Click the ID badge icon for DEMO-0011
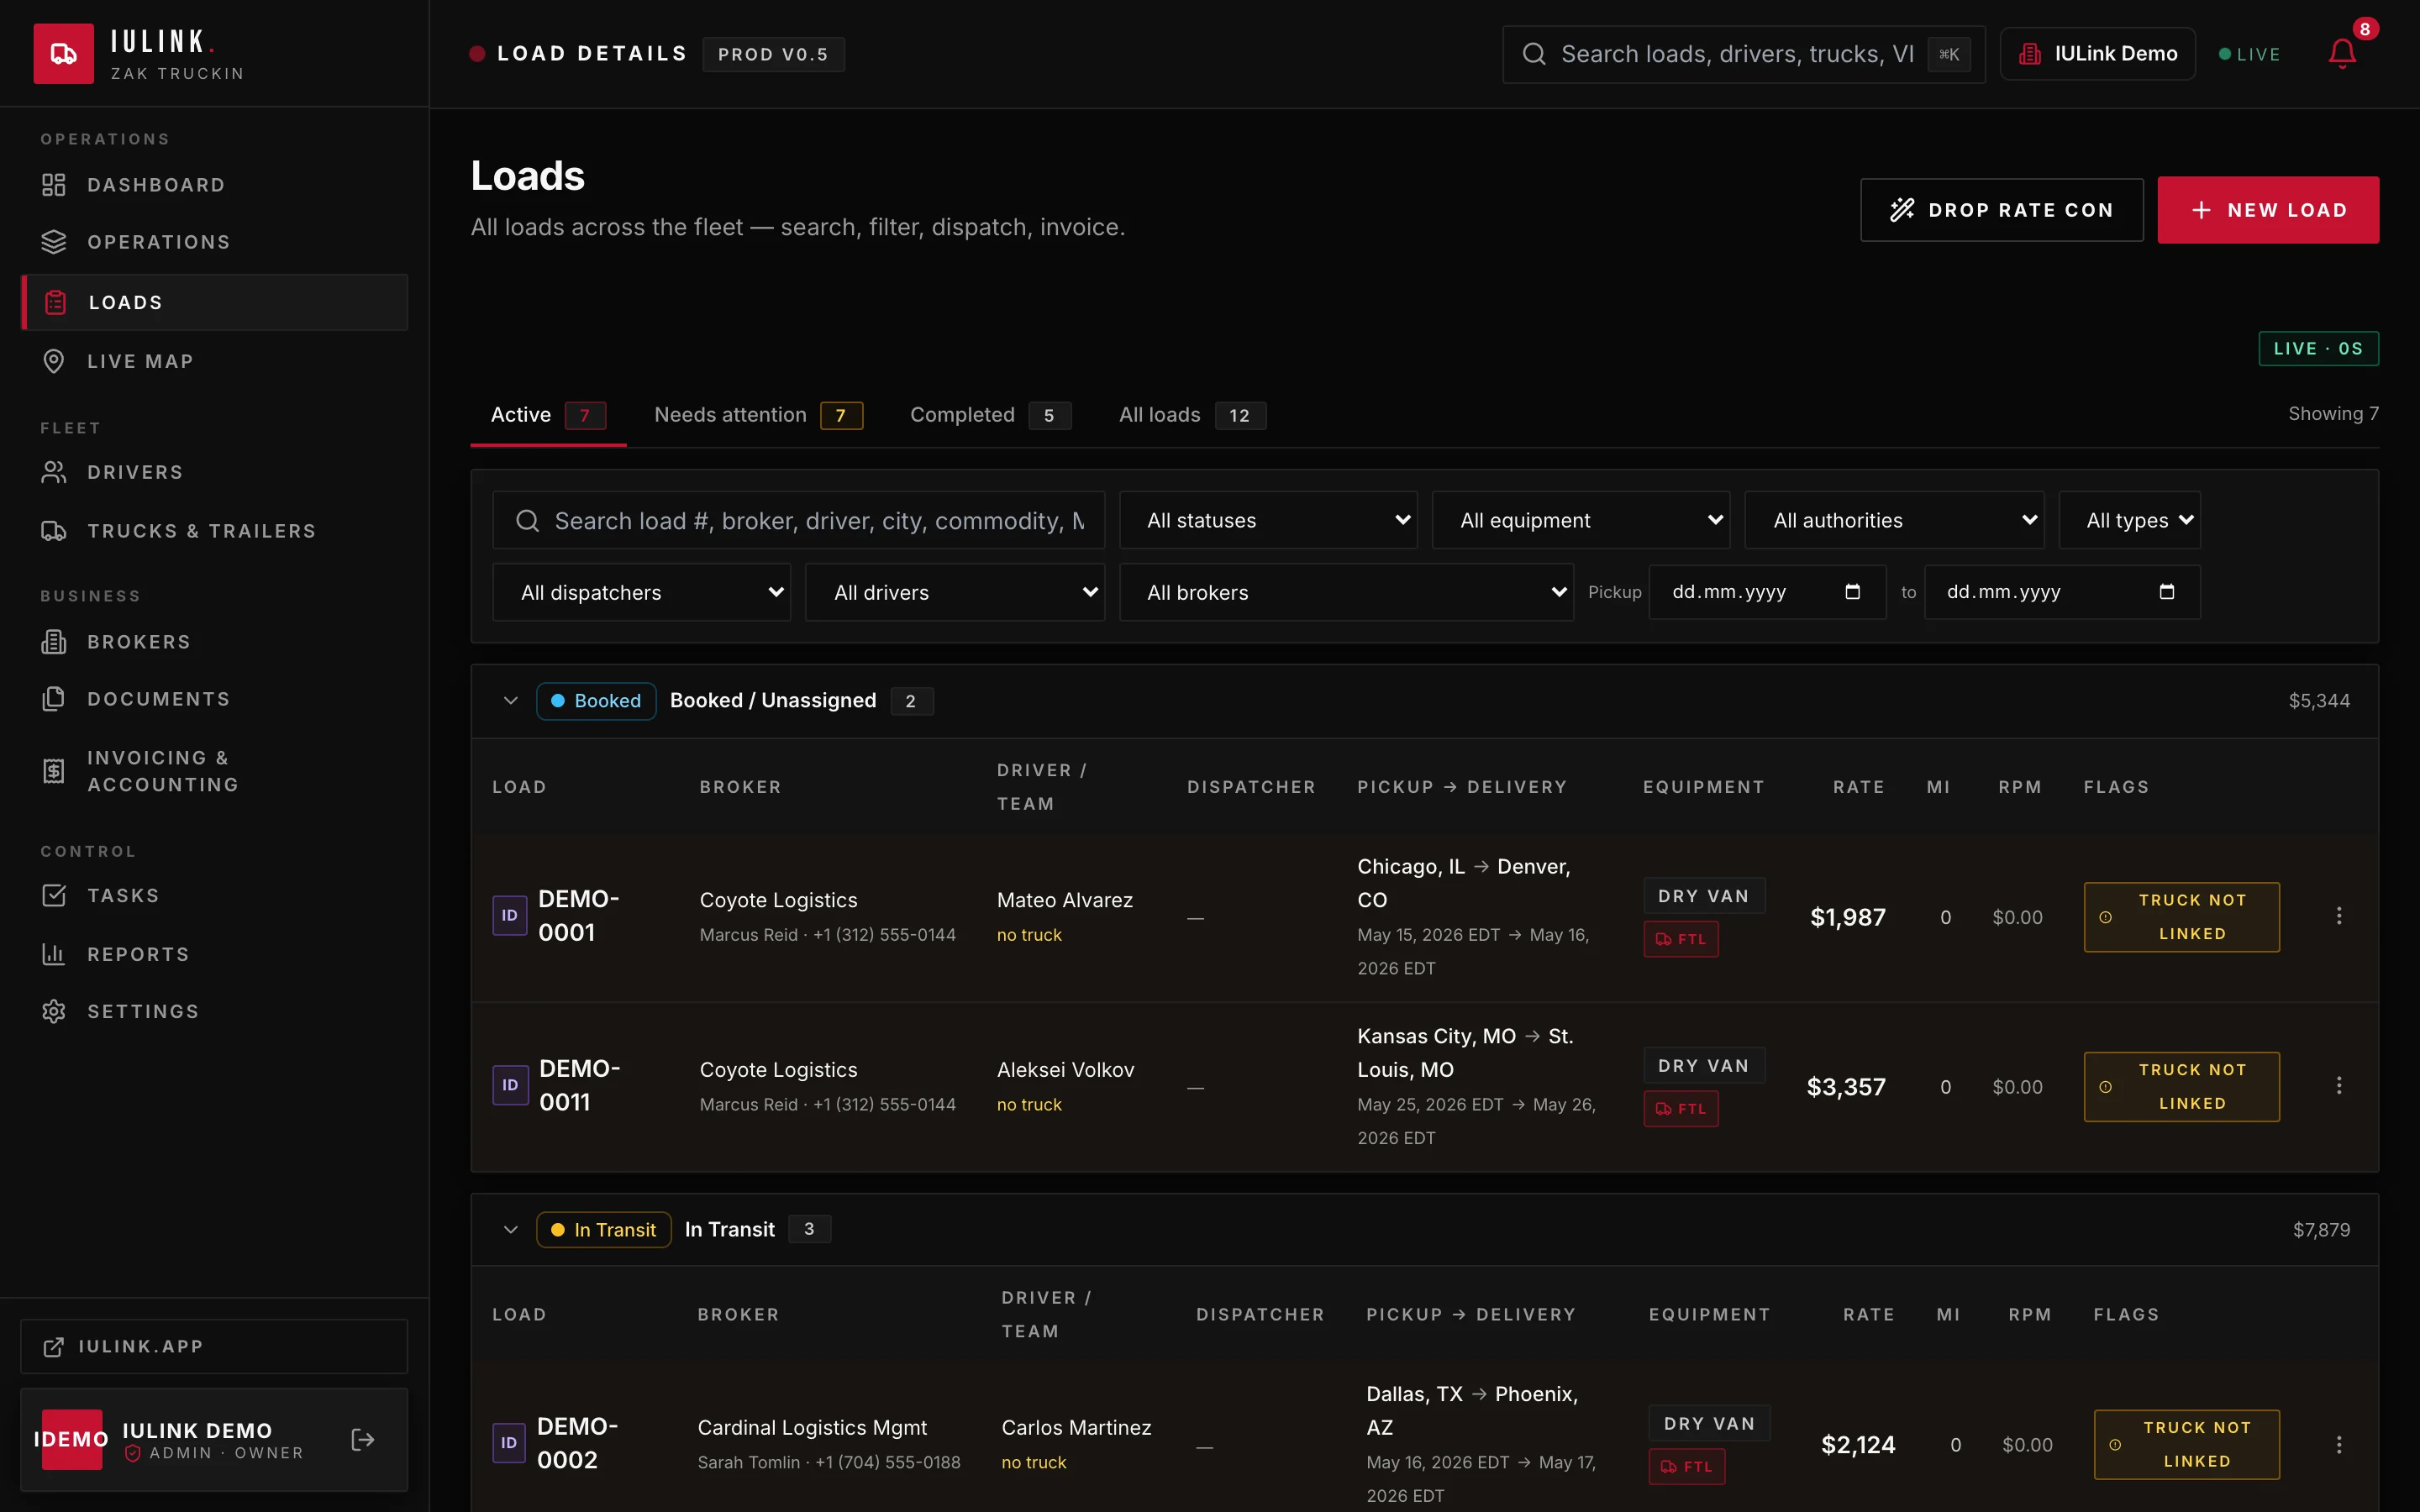 [x=510, y=1085]
